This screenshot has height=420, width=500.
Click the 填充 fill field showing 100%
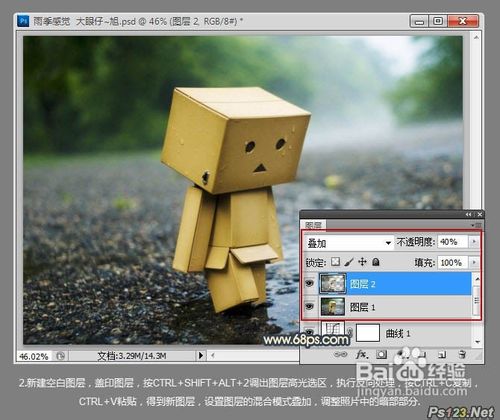[x=453, y=263]
